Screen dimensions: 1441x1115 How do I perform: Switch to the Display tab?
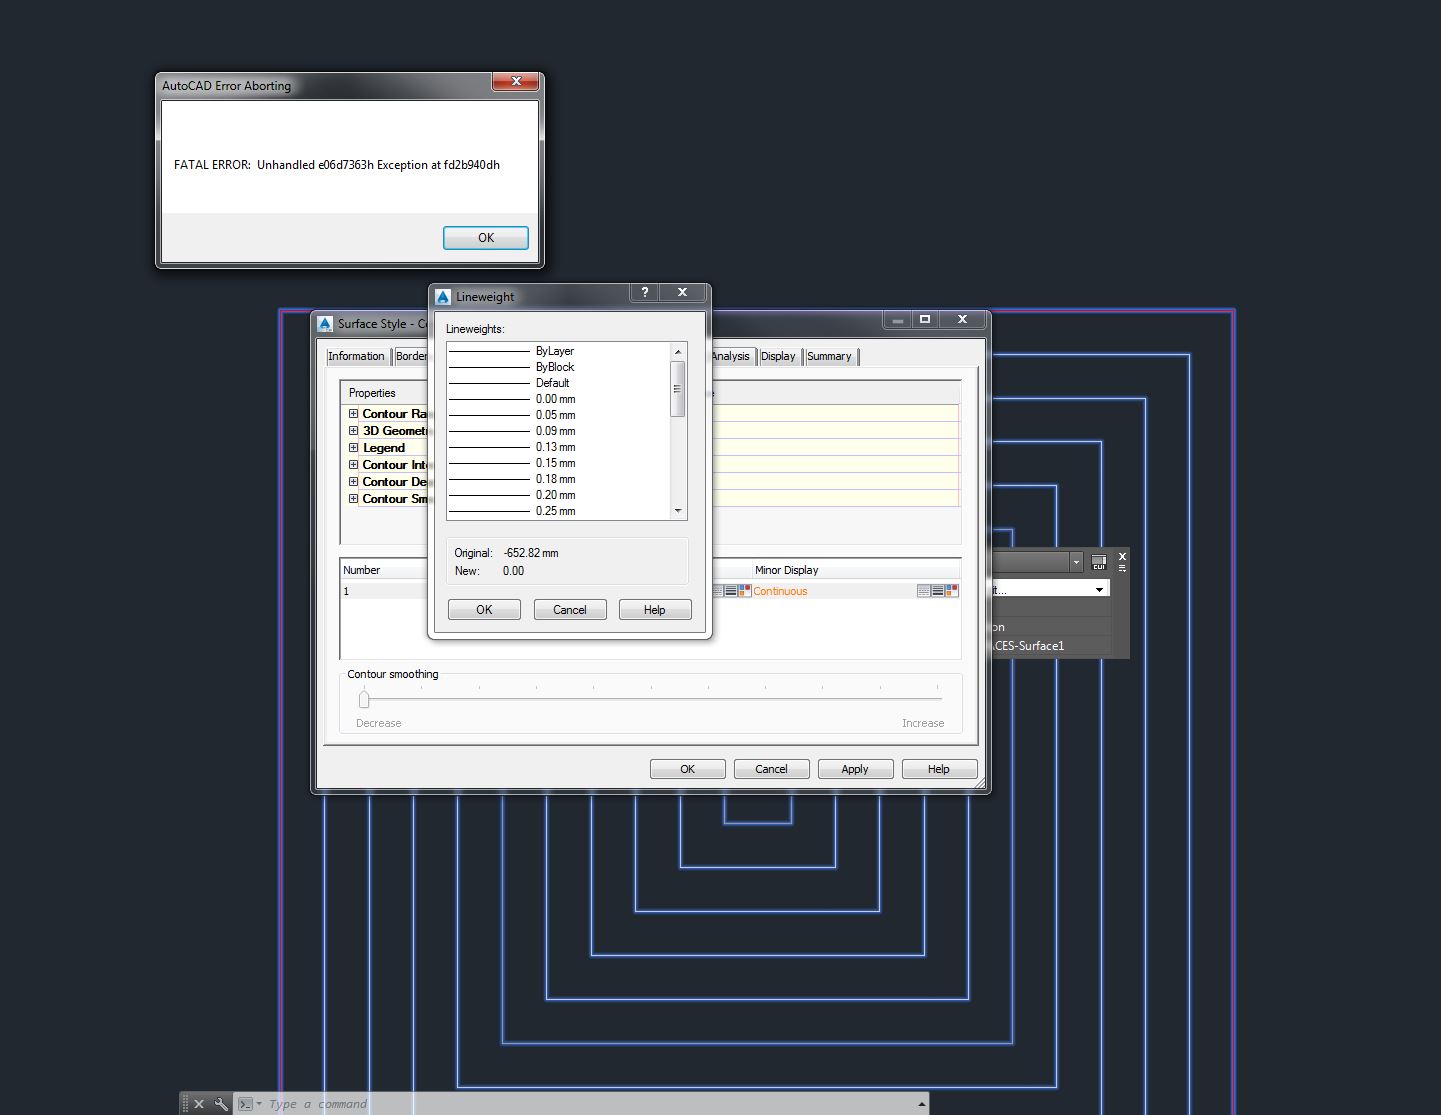click(x=778, y=356)
